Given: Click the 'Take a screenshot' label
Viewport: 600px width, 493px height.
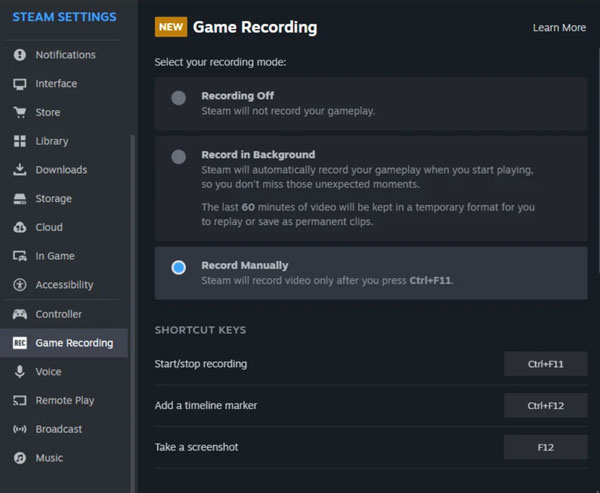Looking at the screenshot, I should [x=196, y=447].
